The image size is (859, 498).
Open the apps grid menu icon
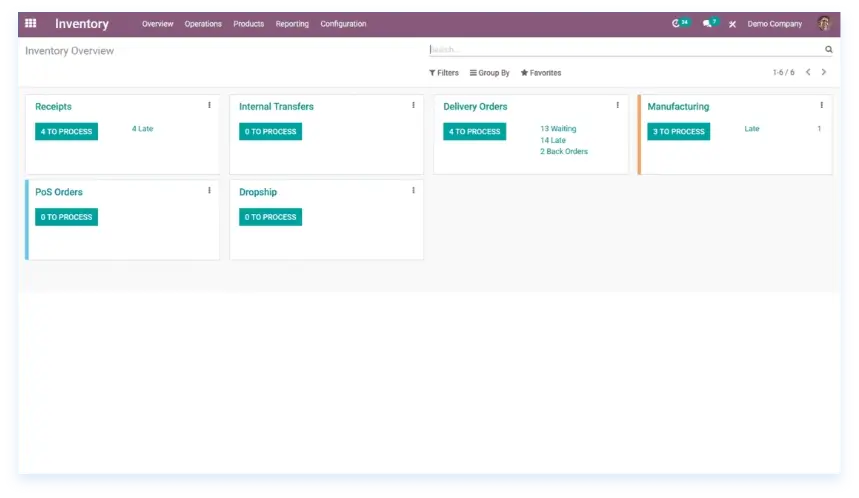(x=31, y=24)
